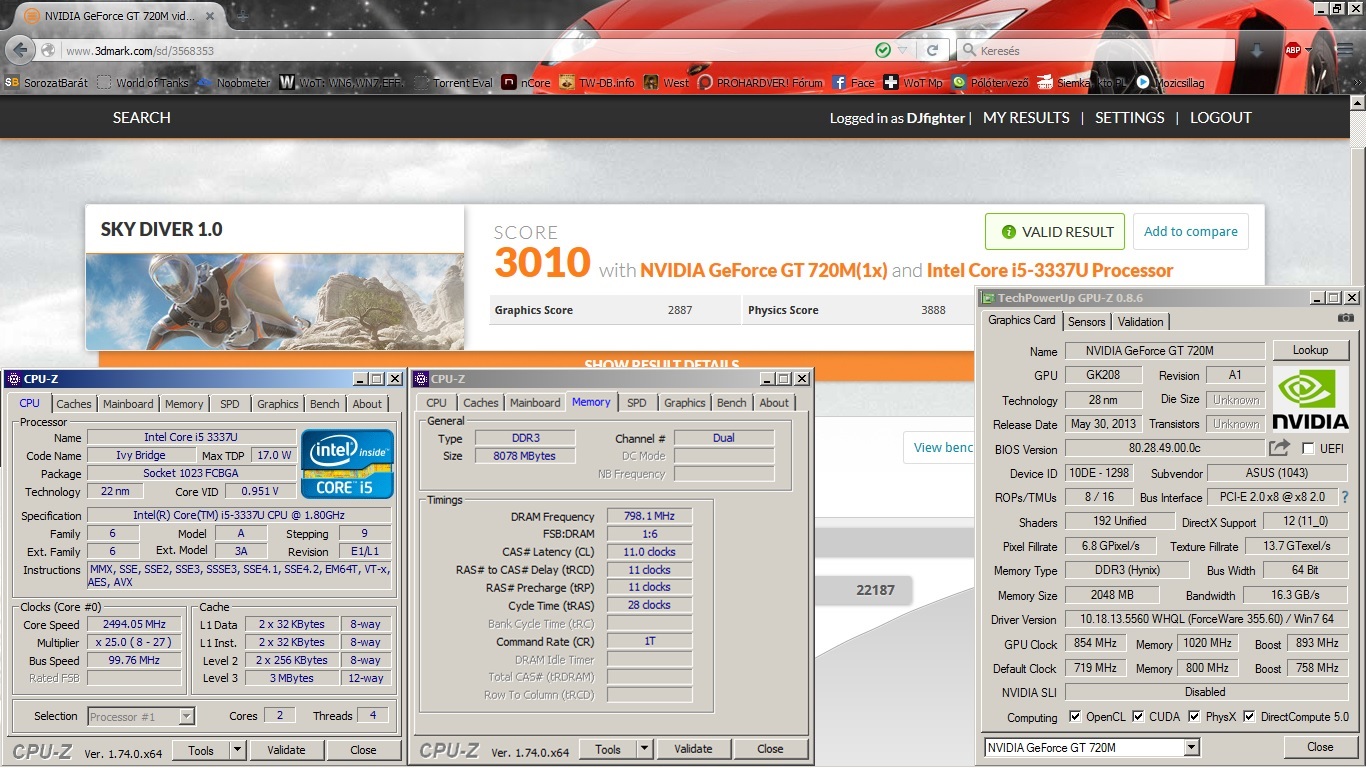Screen dimensions: 1366x768
Task: Open the West bookmark
Action: pos(667,83)
